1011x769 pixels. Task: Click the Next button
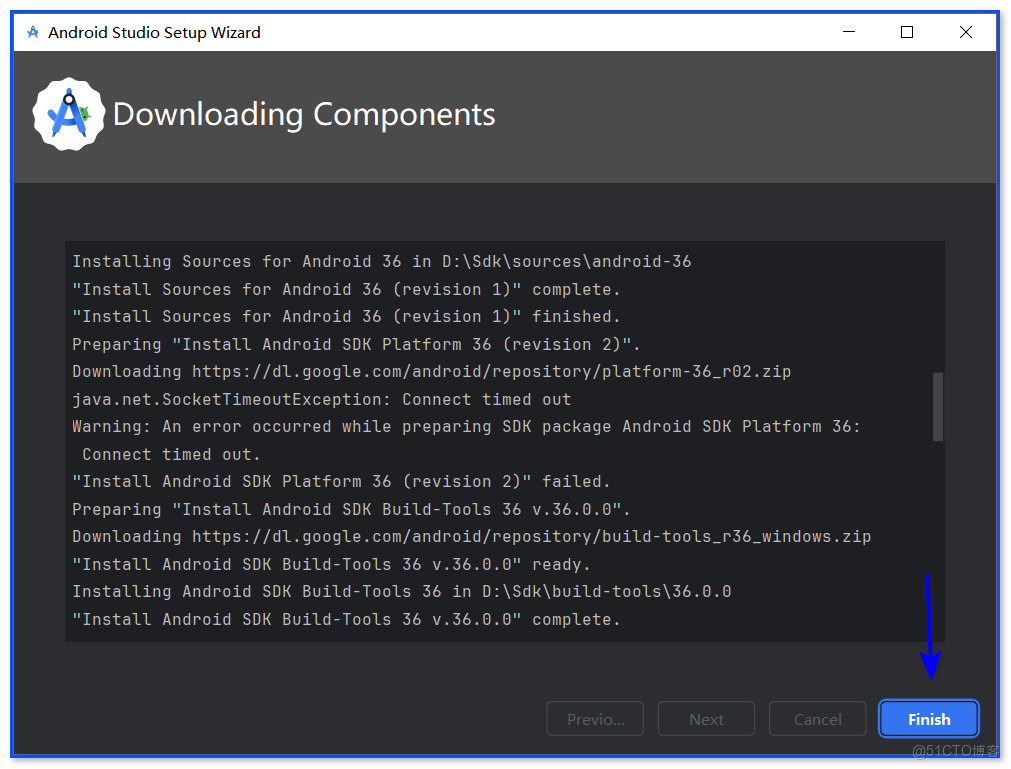click(705, 718)
